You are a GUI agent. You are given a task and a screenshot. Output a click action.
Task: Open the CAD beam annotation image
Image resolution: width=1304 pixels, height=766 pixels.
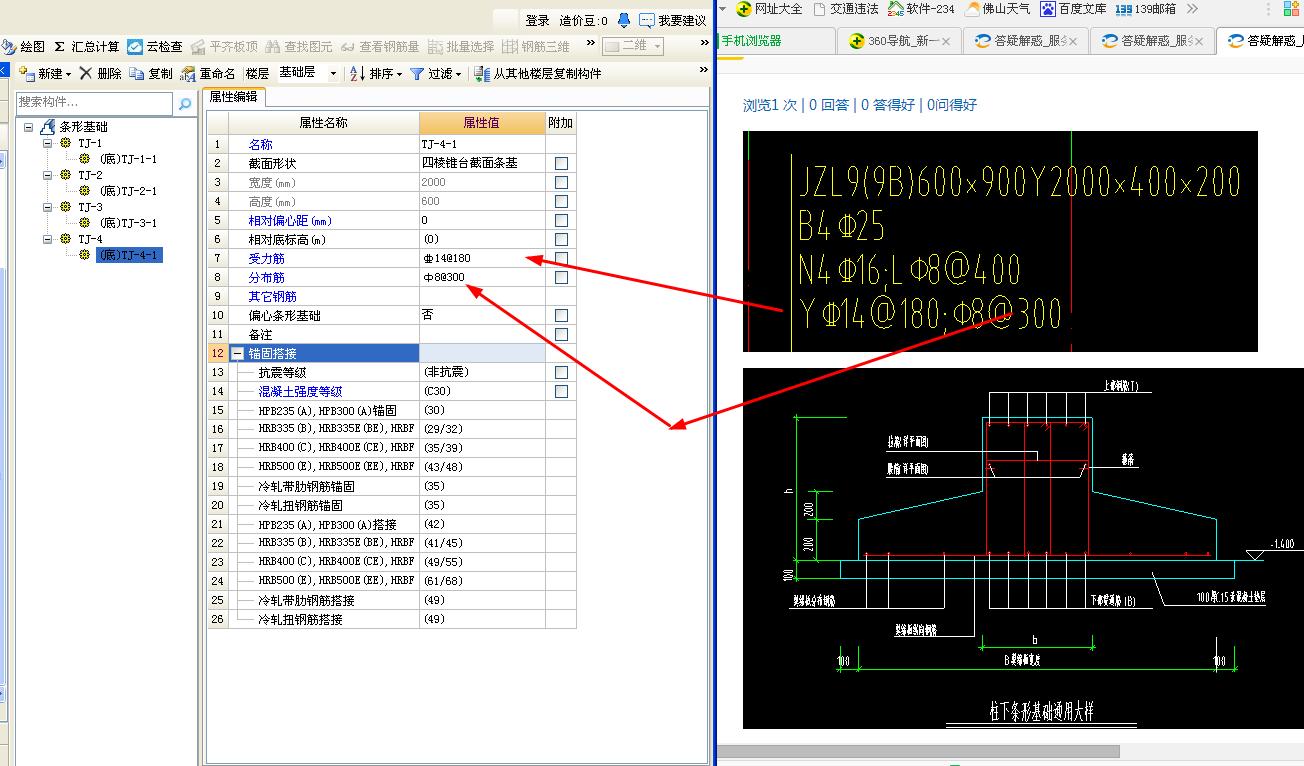1000,241
